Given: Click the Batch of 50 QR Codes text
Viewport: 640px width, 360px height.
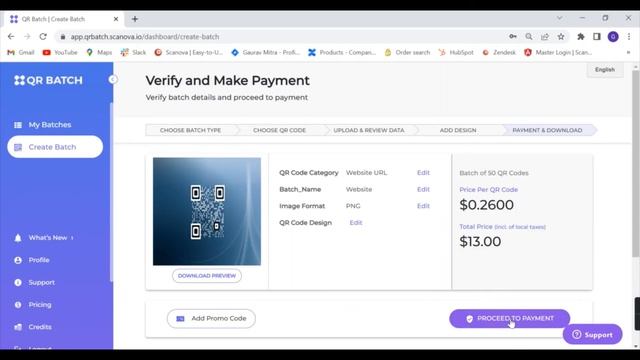Looking at the screenshot, I should pyautogui.click(x=494, y=173).
